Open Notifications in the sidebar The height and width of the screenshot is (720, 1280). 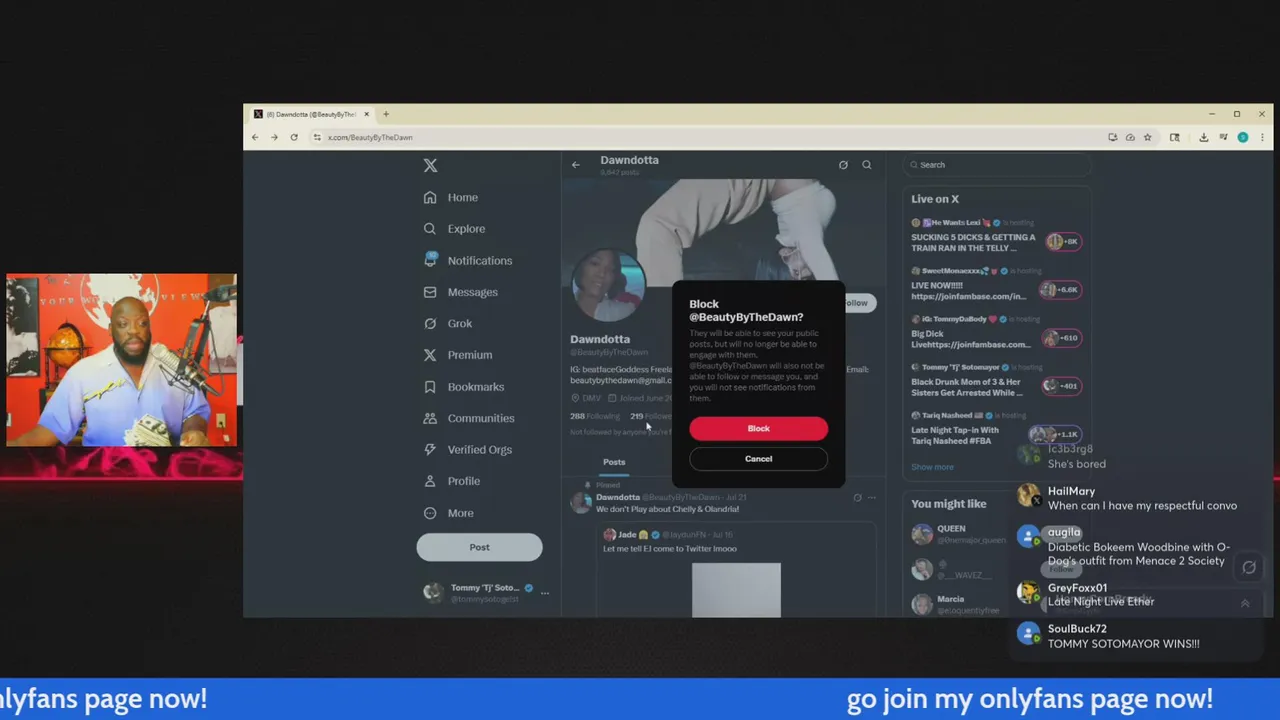[x=479, y=261]
